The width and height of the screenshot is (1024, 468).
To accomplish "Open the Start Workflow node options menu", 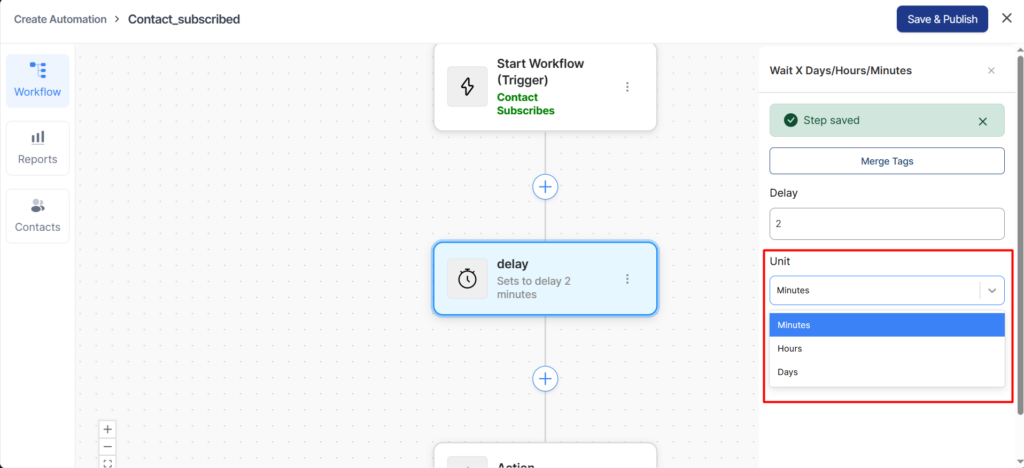I will click(x=628, y=87).
